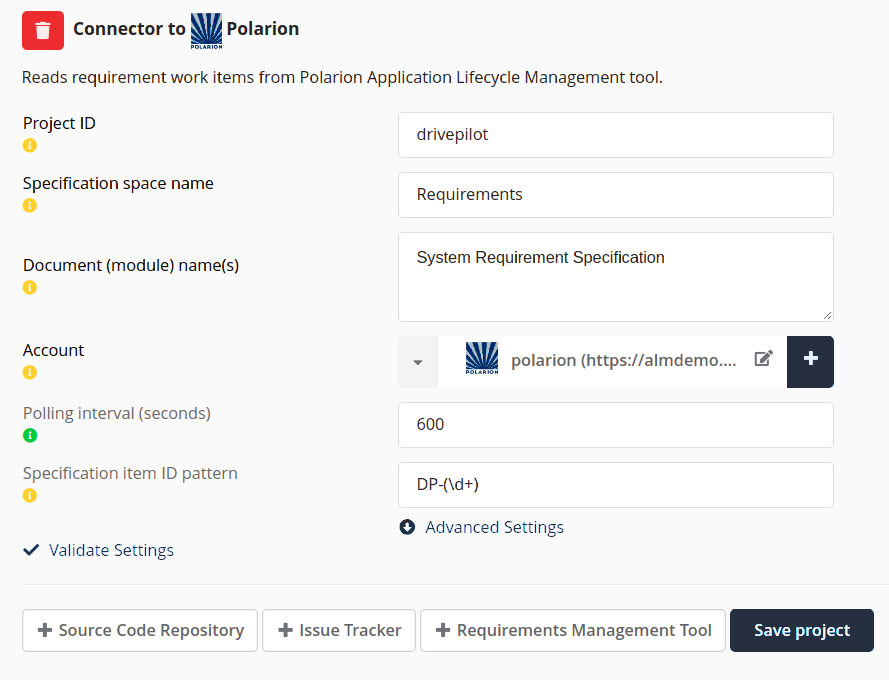Show info for Polling interval
Image resolution: width=889 pixels, height=680 pixels.
30,436
